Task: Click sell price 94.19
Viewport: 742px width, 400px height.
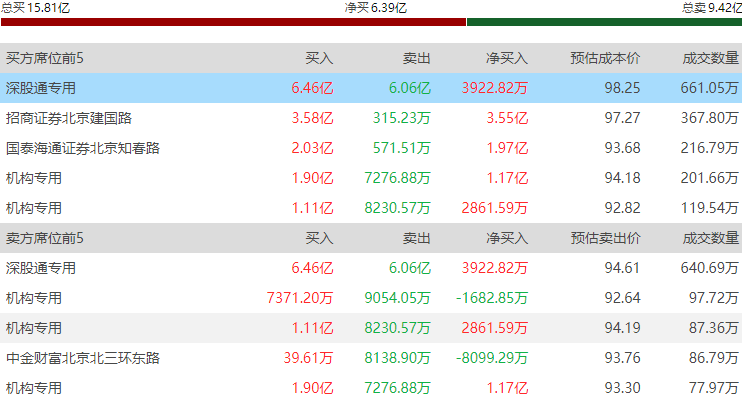Action: tap(622, 328)
